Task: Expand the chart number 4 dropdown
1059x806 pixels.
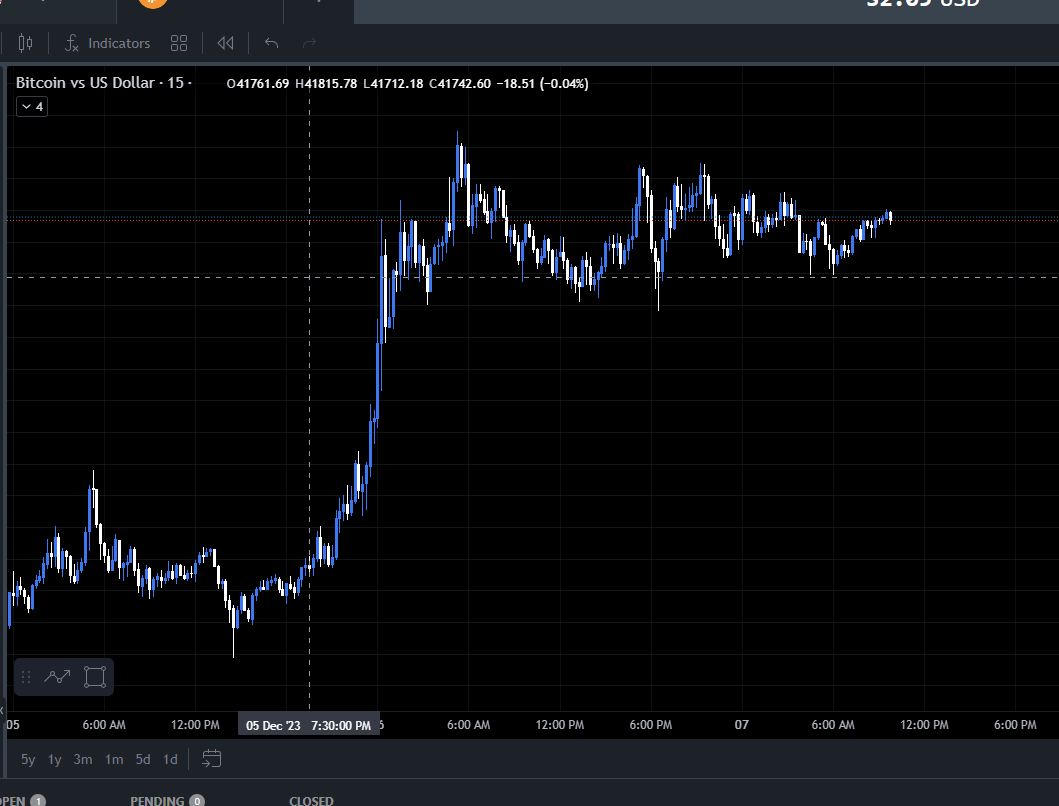Action: 31,106
